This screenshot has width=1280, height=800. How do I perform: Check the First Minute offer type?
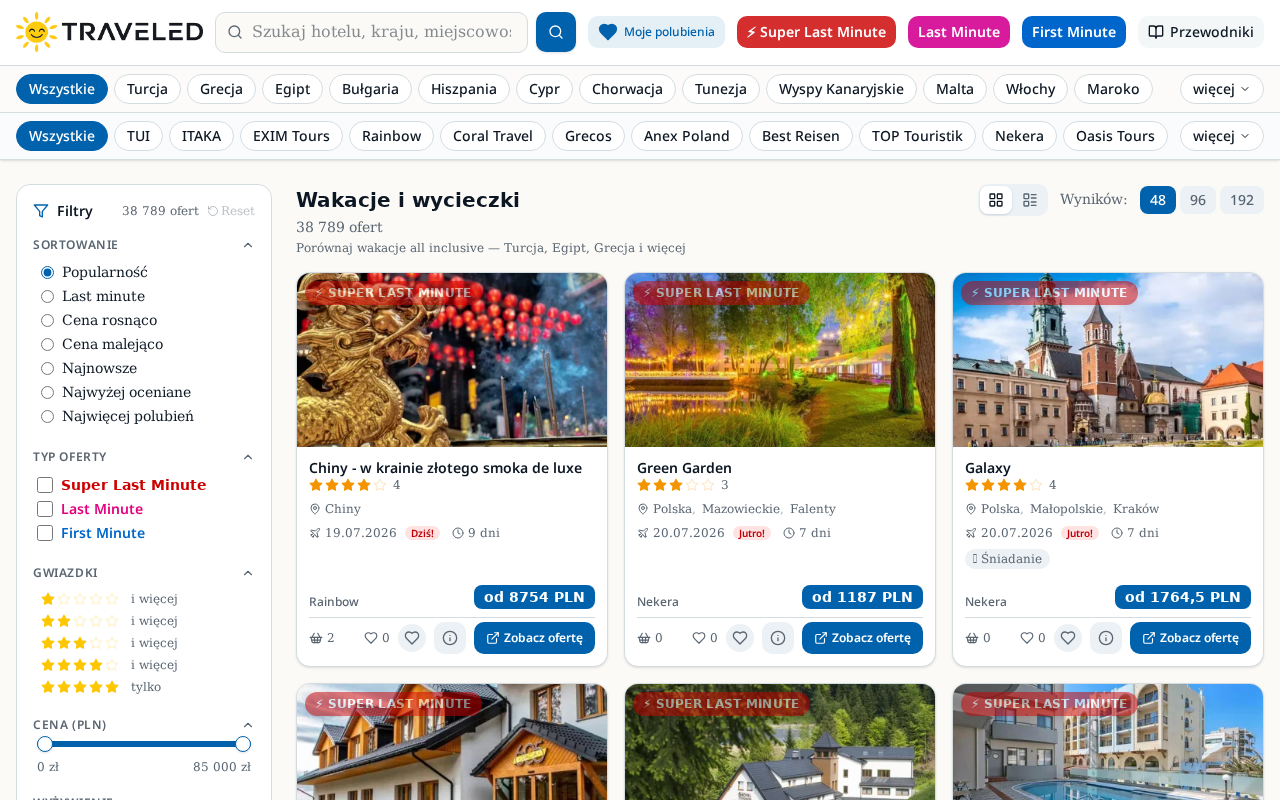coord(45,533)
